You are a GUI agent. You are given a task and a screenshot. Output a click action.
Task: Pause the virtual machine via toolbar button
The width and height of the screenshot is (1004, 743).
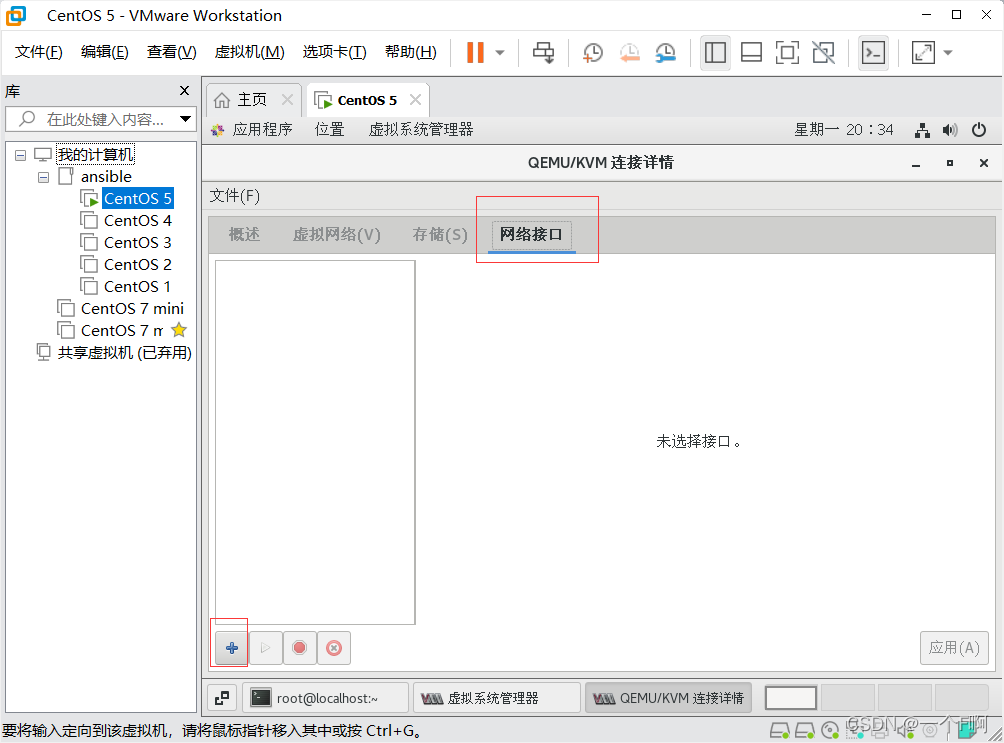pyautogui.click(x=475, y=53)
